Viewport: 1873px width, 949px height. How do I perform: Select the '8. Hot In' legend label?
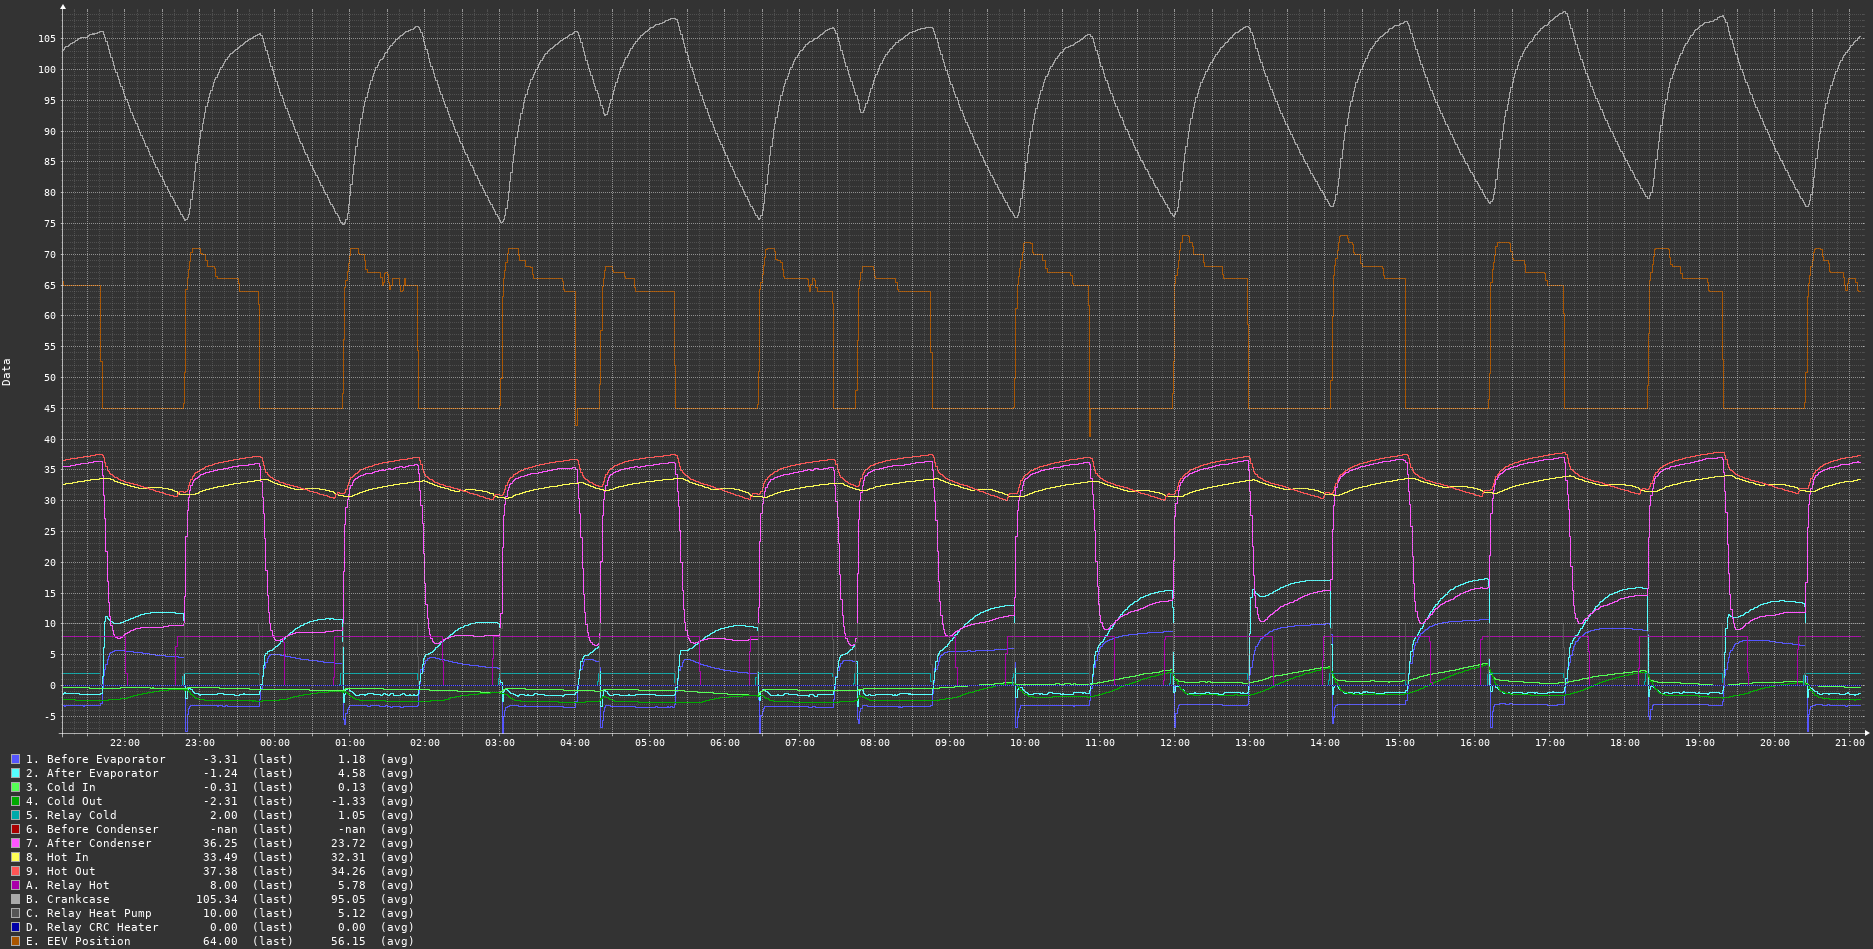click(57, 857)
